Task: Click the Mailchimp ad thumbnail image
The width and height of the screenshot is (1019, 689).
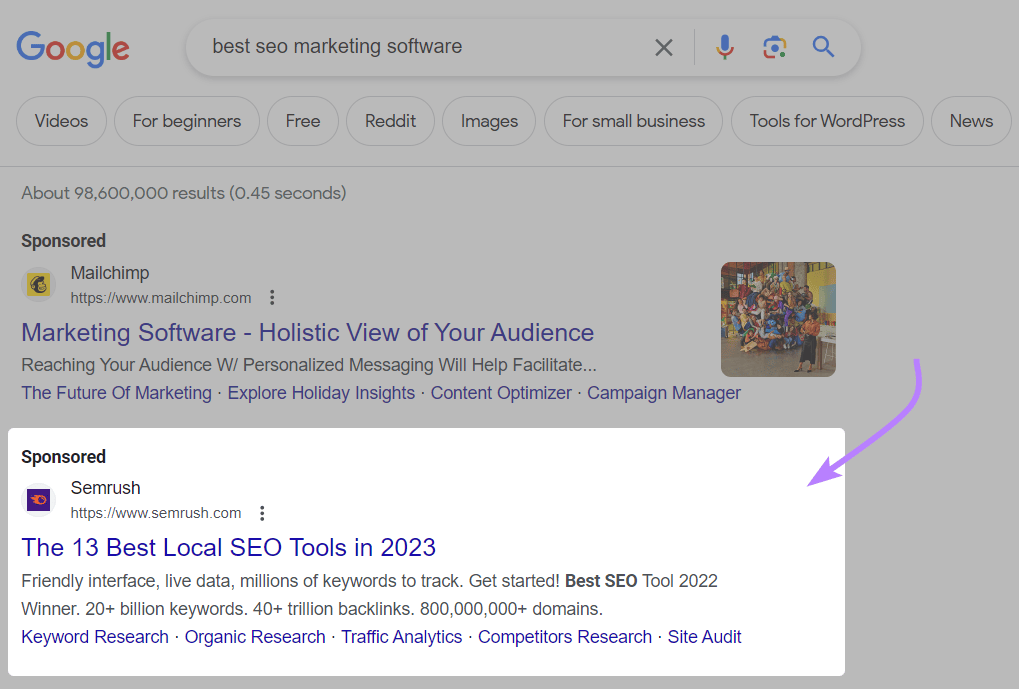Action: coord(778,319)
